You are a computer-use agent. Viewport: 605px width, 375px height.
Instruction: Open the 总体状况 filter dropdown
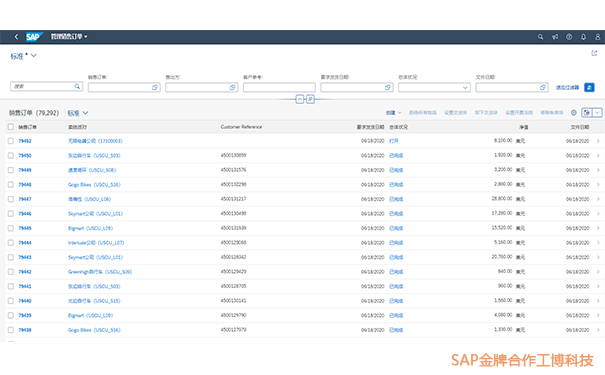(465, 88)
